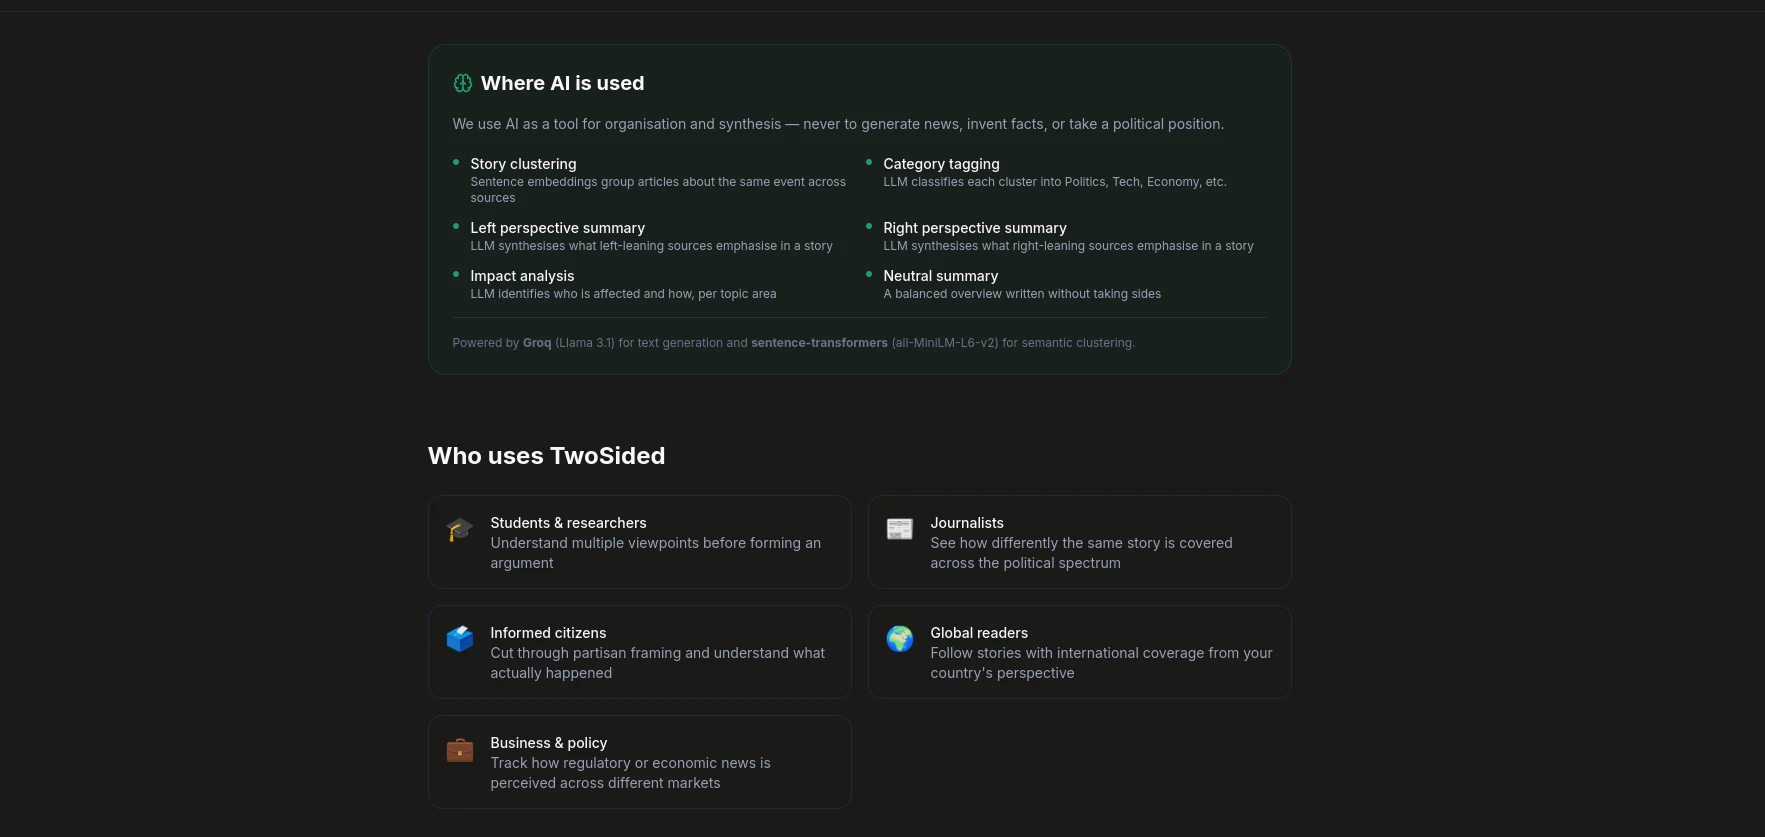
Task: Click the Impact analysis item
Action: [522, 276]
